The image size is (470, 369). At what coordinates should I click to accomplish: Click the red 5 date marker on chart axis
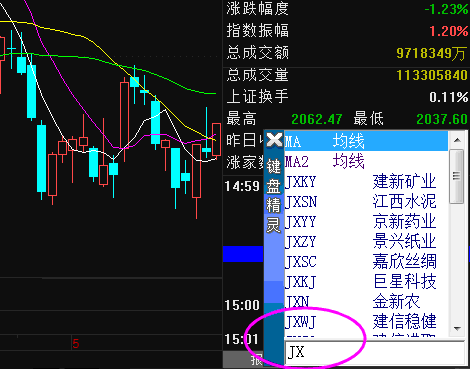tap(76, 344)
